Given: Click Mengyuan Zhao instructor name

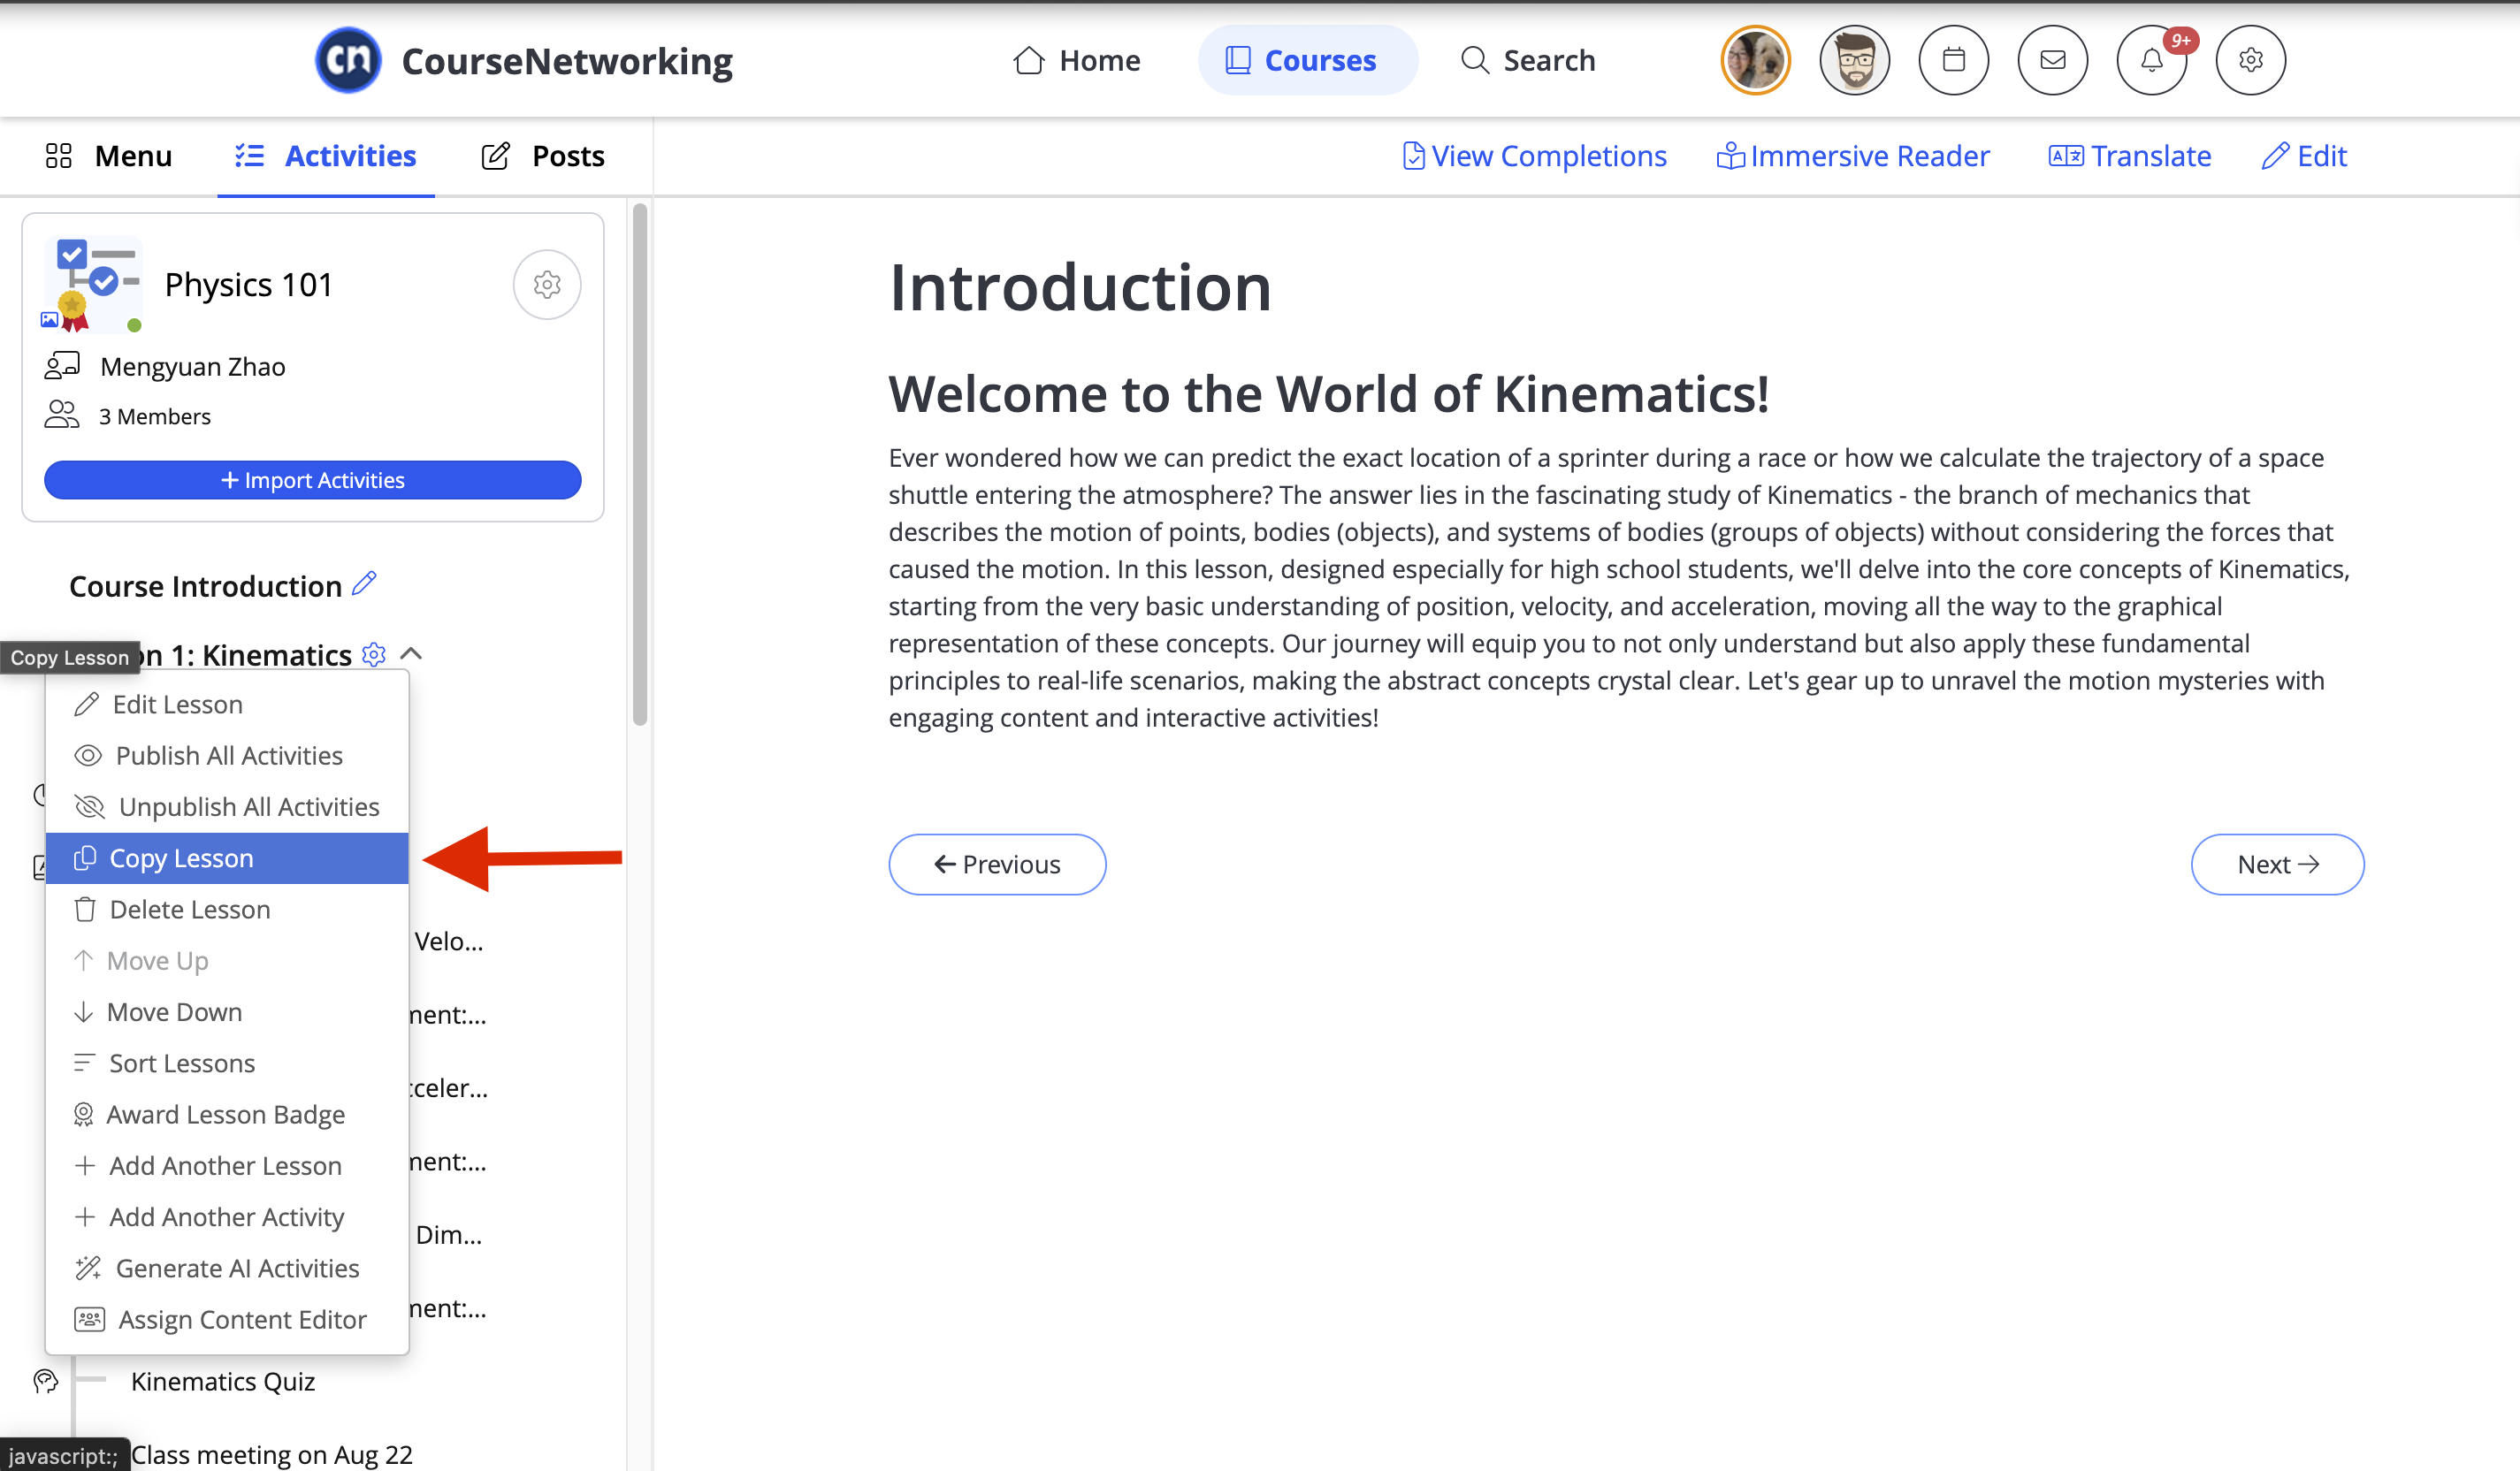Looking at the screenshot, I should tap(193, 366).
